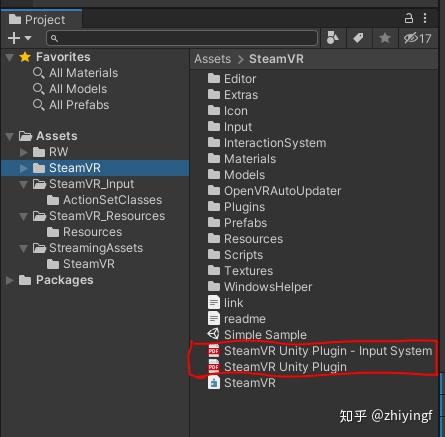
Task: Select All Materials in Favorites
Action: [x=75, y=73]
